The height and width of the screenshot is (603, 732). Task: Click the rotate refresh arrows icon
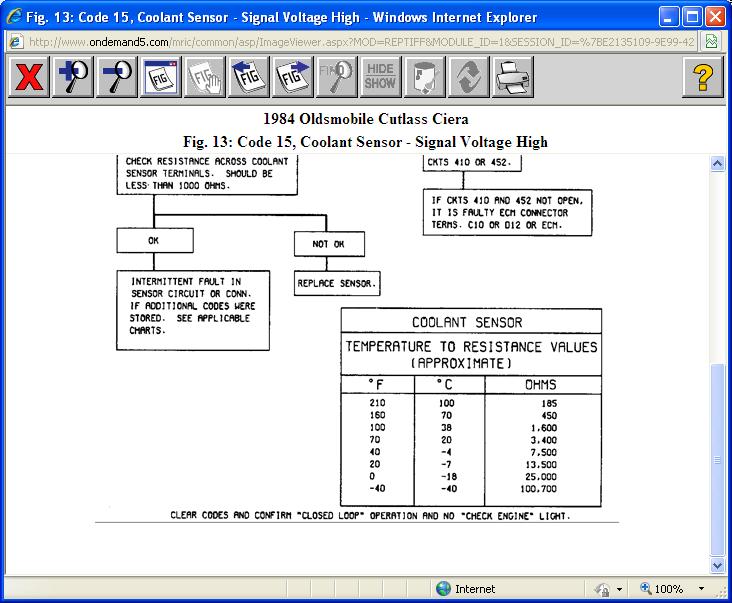(468, 77)
